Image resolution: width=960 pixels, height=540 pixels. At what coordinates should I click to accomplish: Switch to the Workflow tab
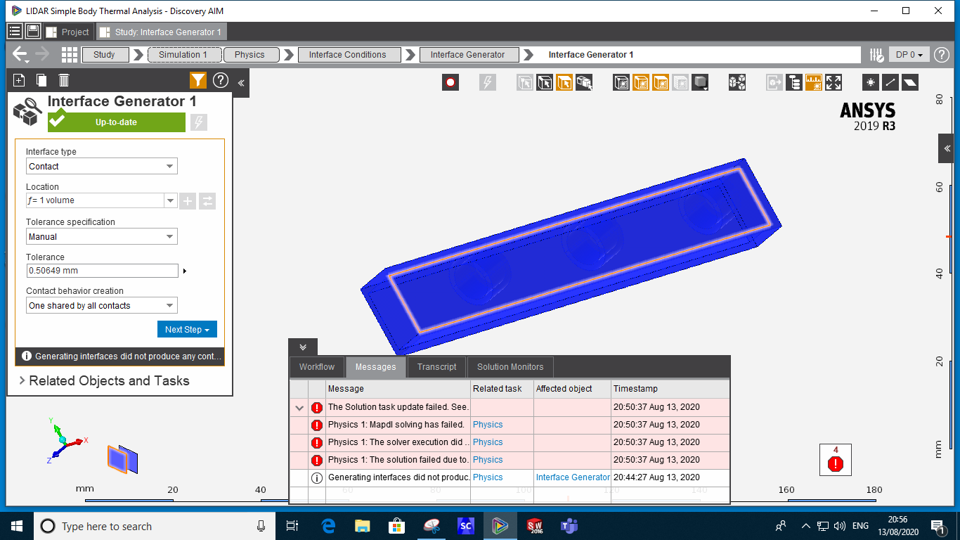(317, 367)
